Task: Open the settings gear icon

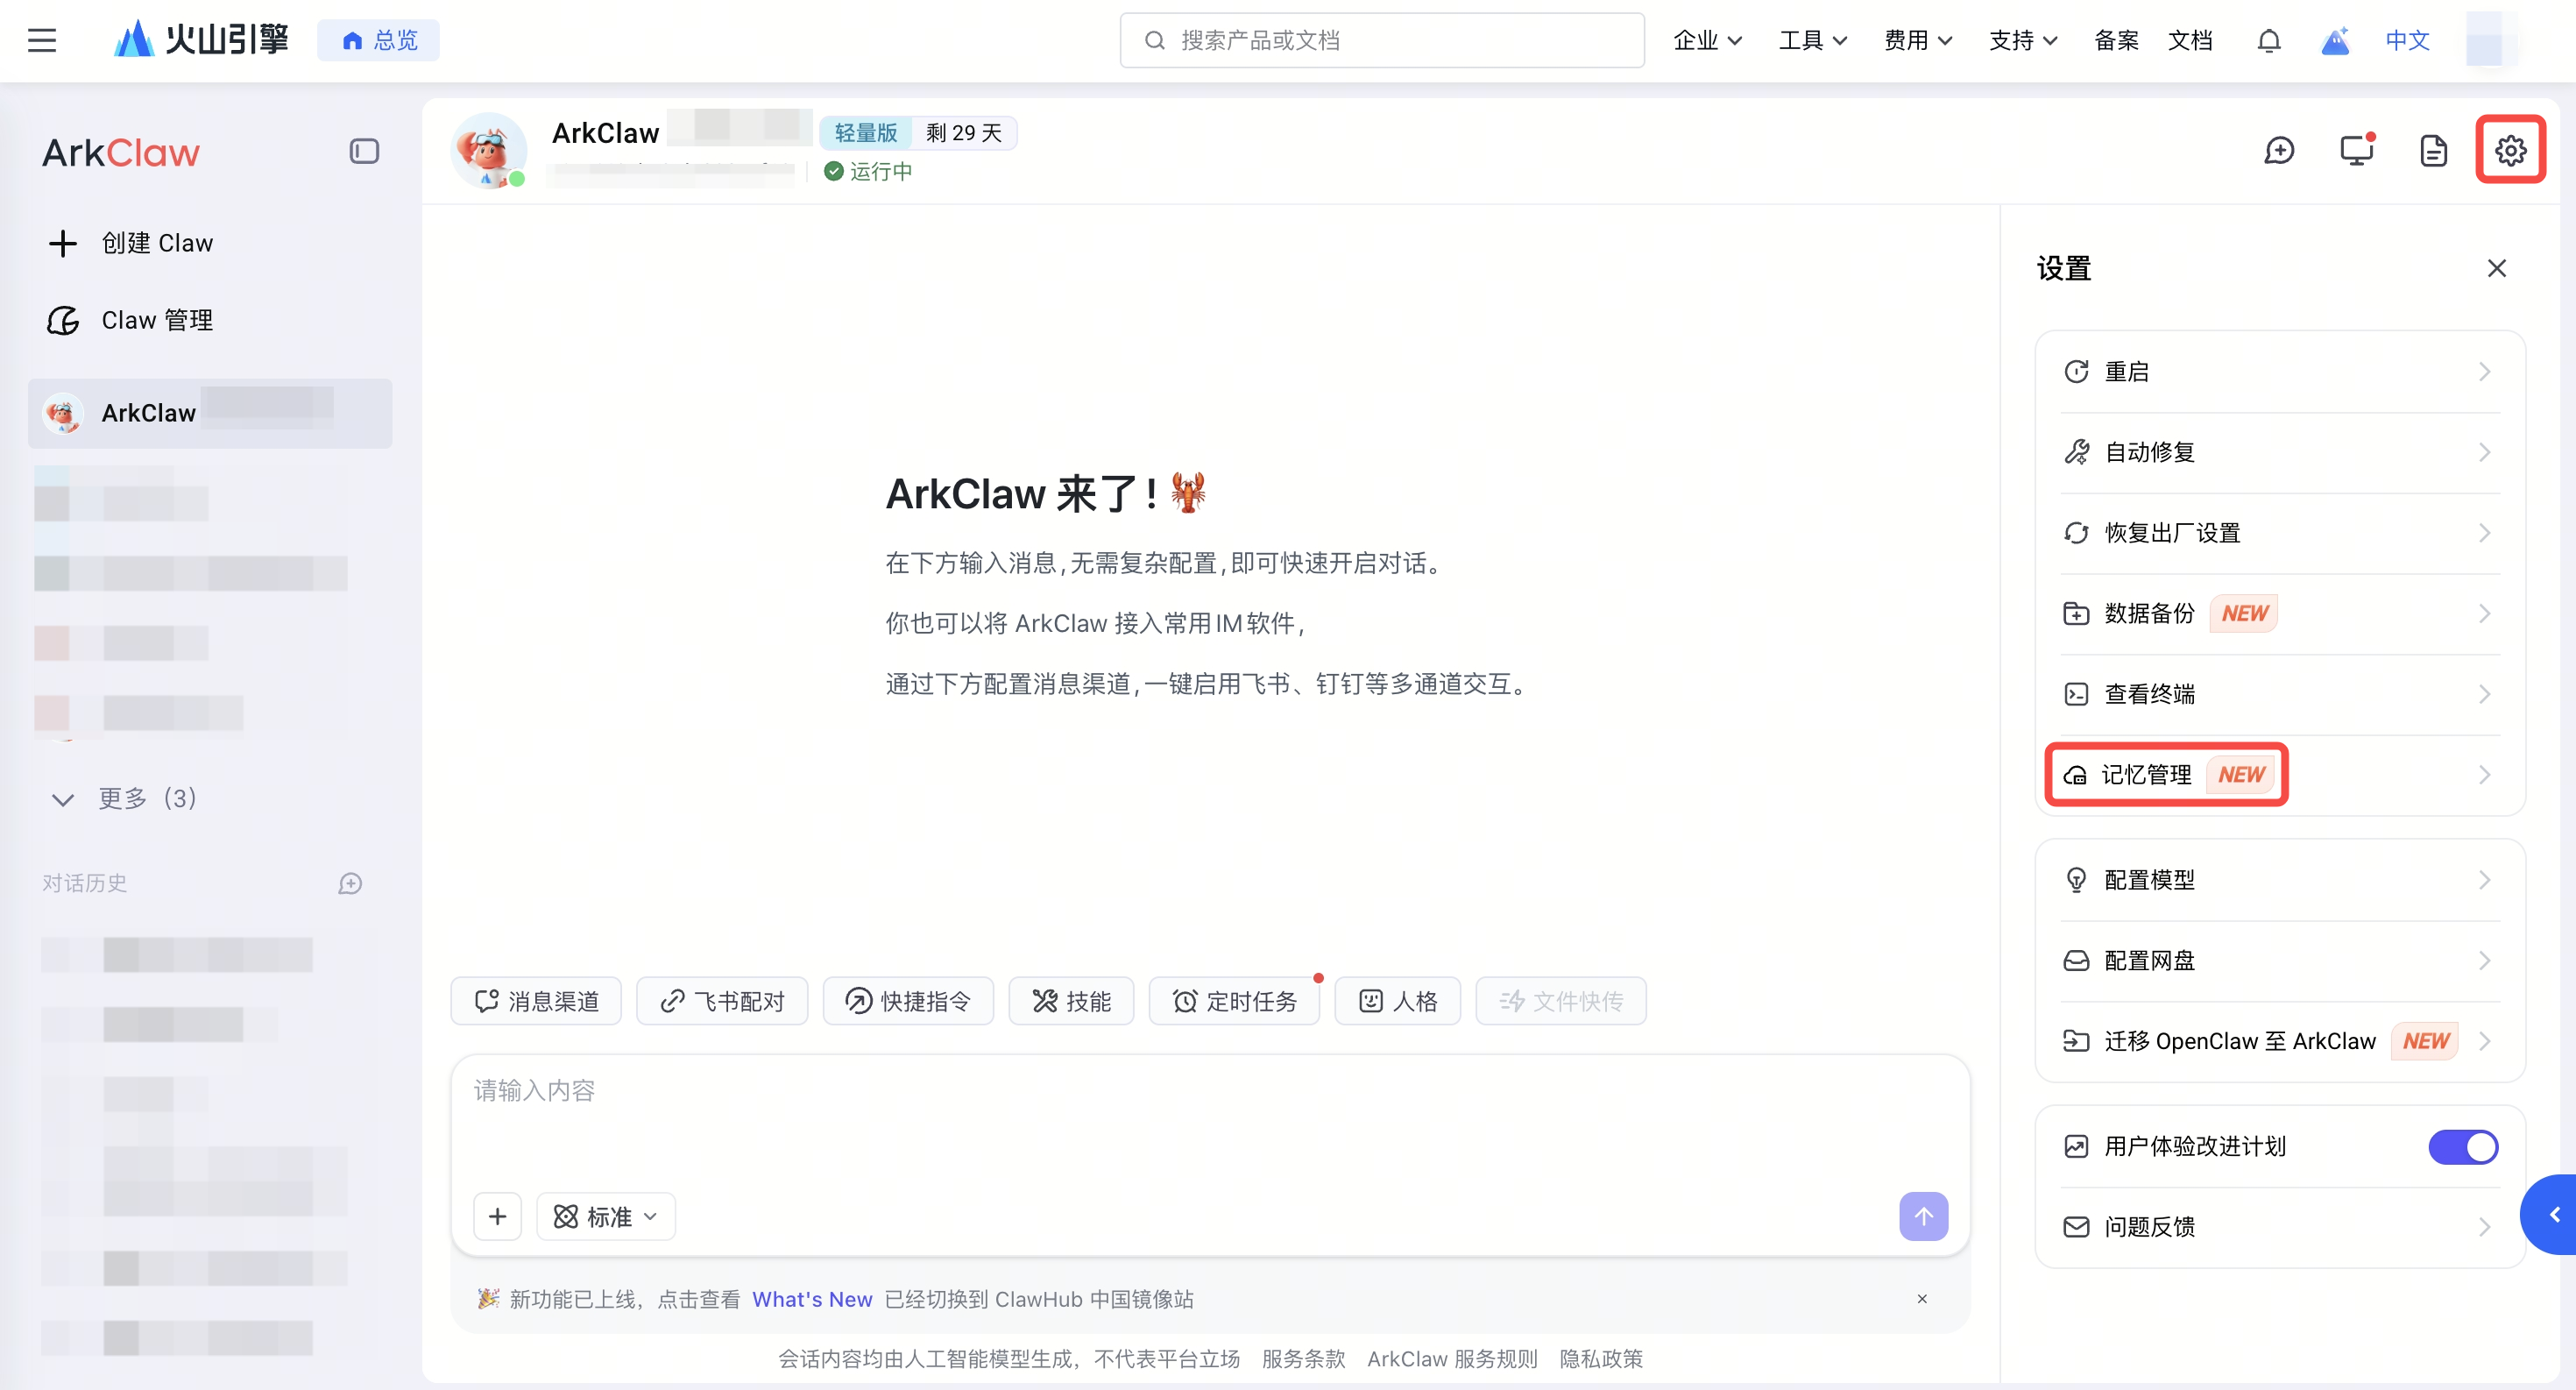Action: pyautogui.click(x=2510, y=150)
